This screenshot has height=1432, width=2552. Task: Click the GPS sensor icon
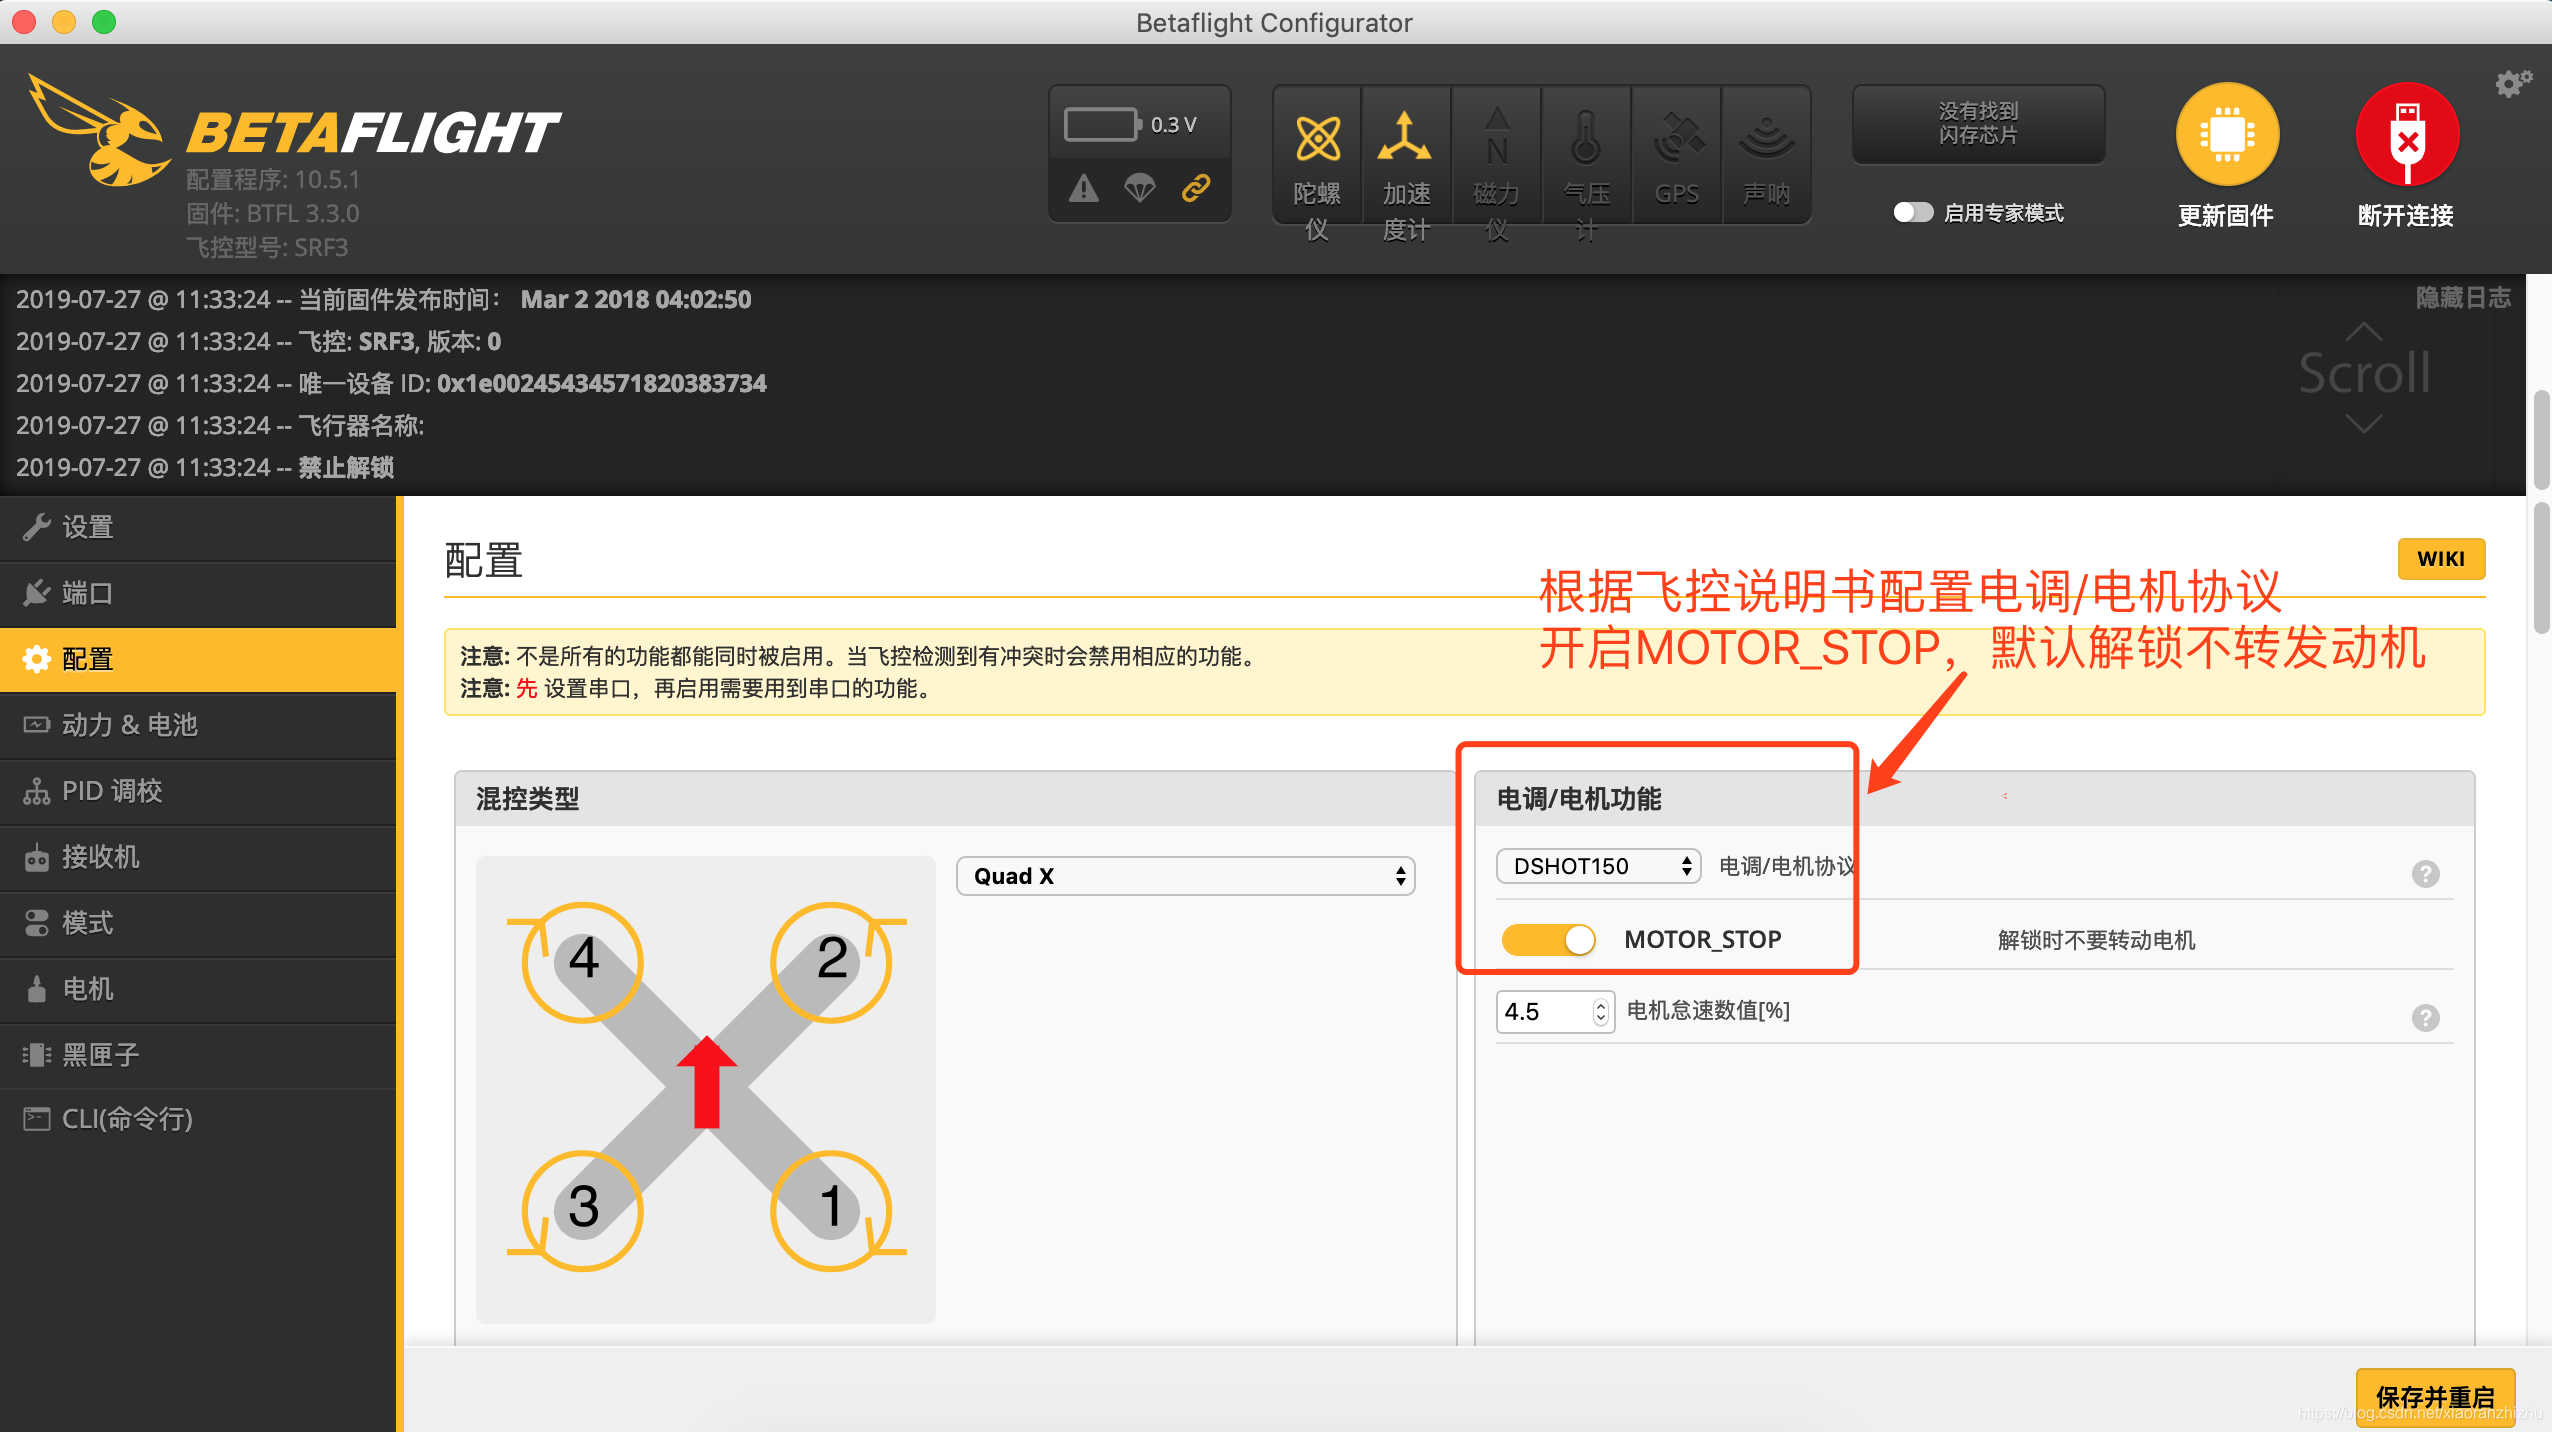pyautogui.click(x=1677, y=137)
